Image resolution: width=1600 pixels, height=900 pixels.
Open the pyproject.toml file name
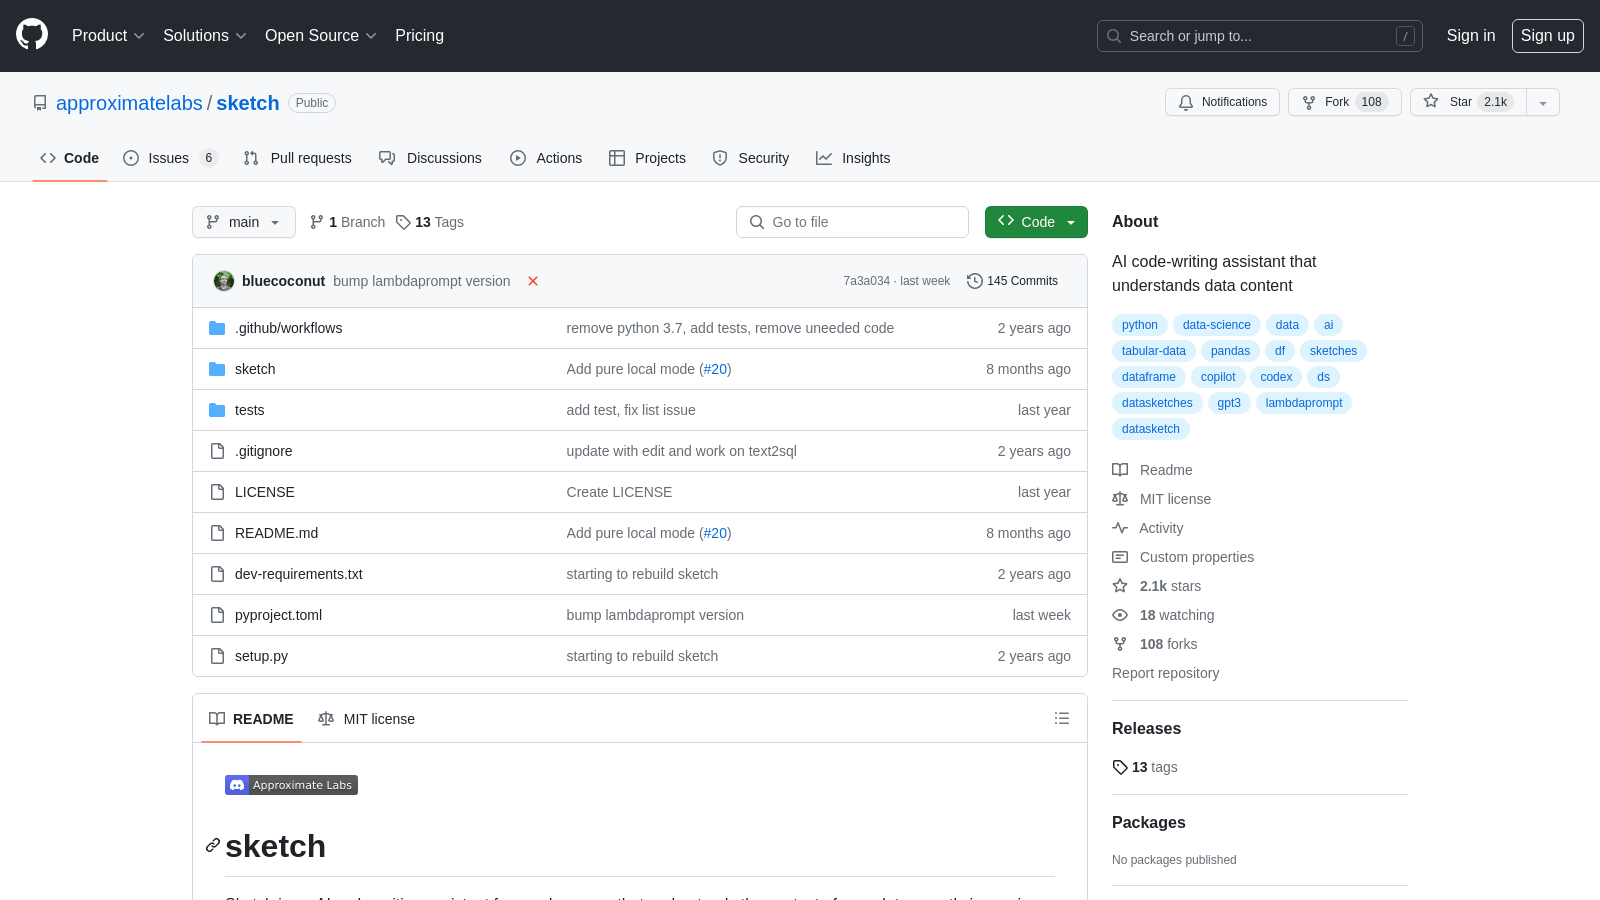tap(278, 615)
